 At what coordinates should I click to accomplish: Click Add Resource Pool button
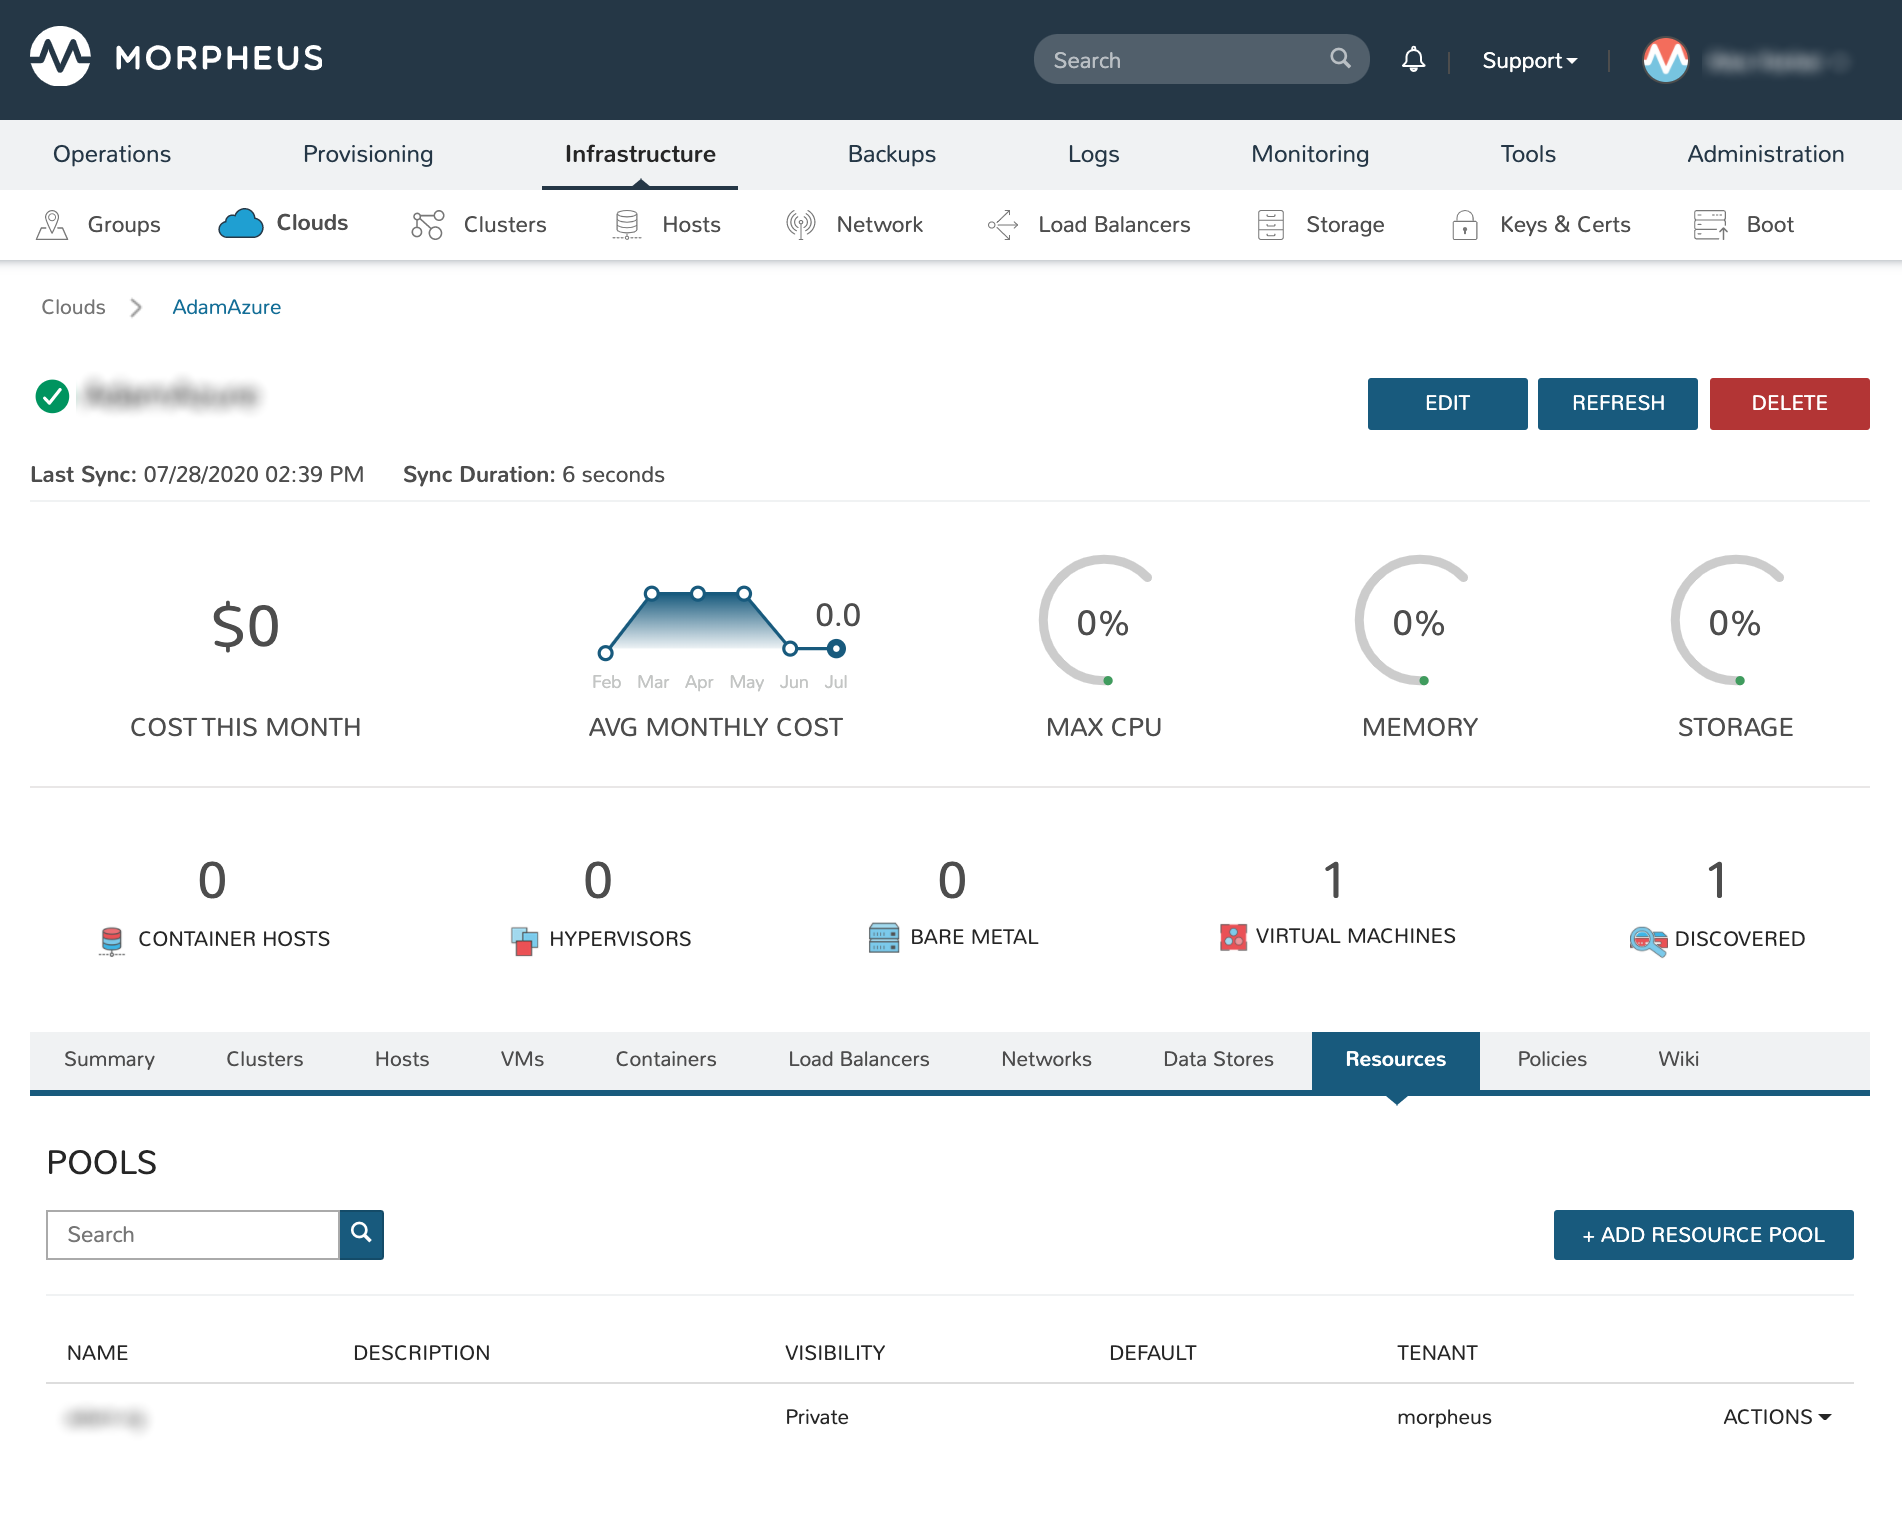click(1703, 1235)
